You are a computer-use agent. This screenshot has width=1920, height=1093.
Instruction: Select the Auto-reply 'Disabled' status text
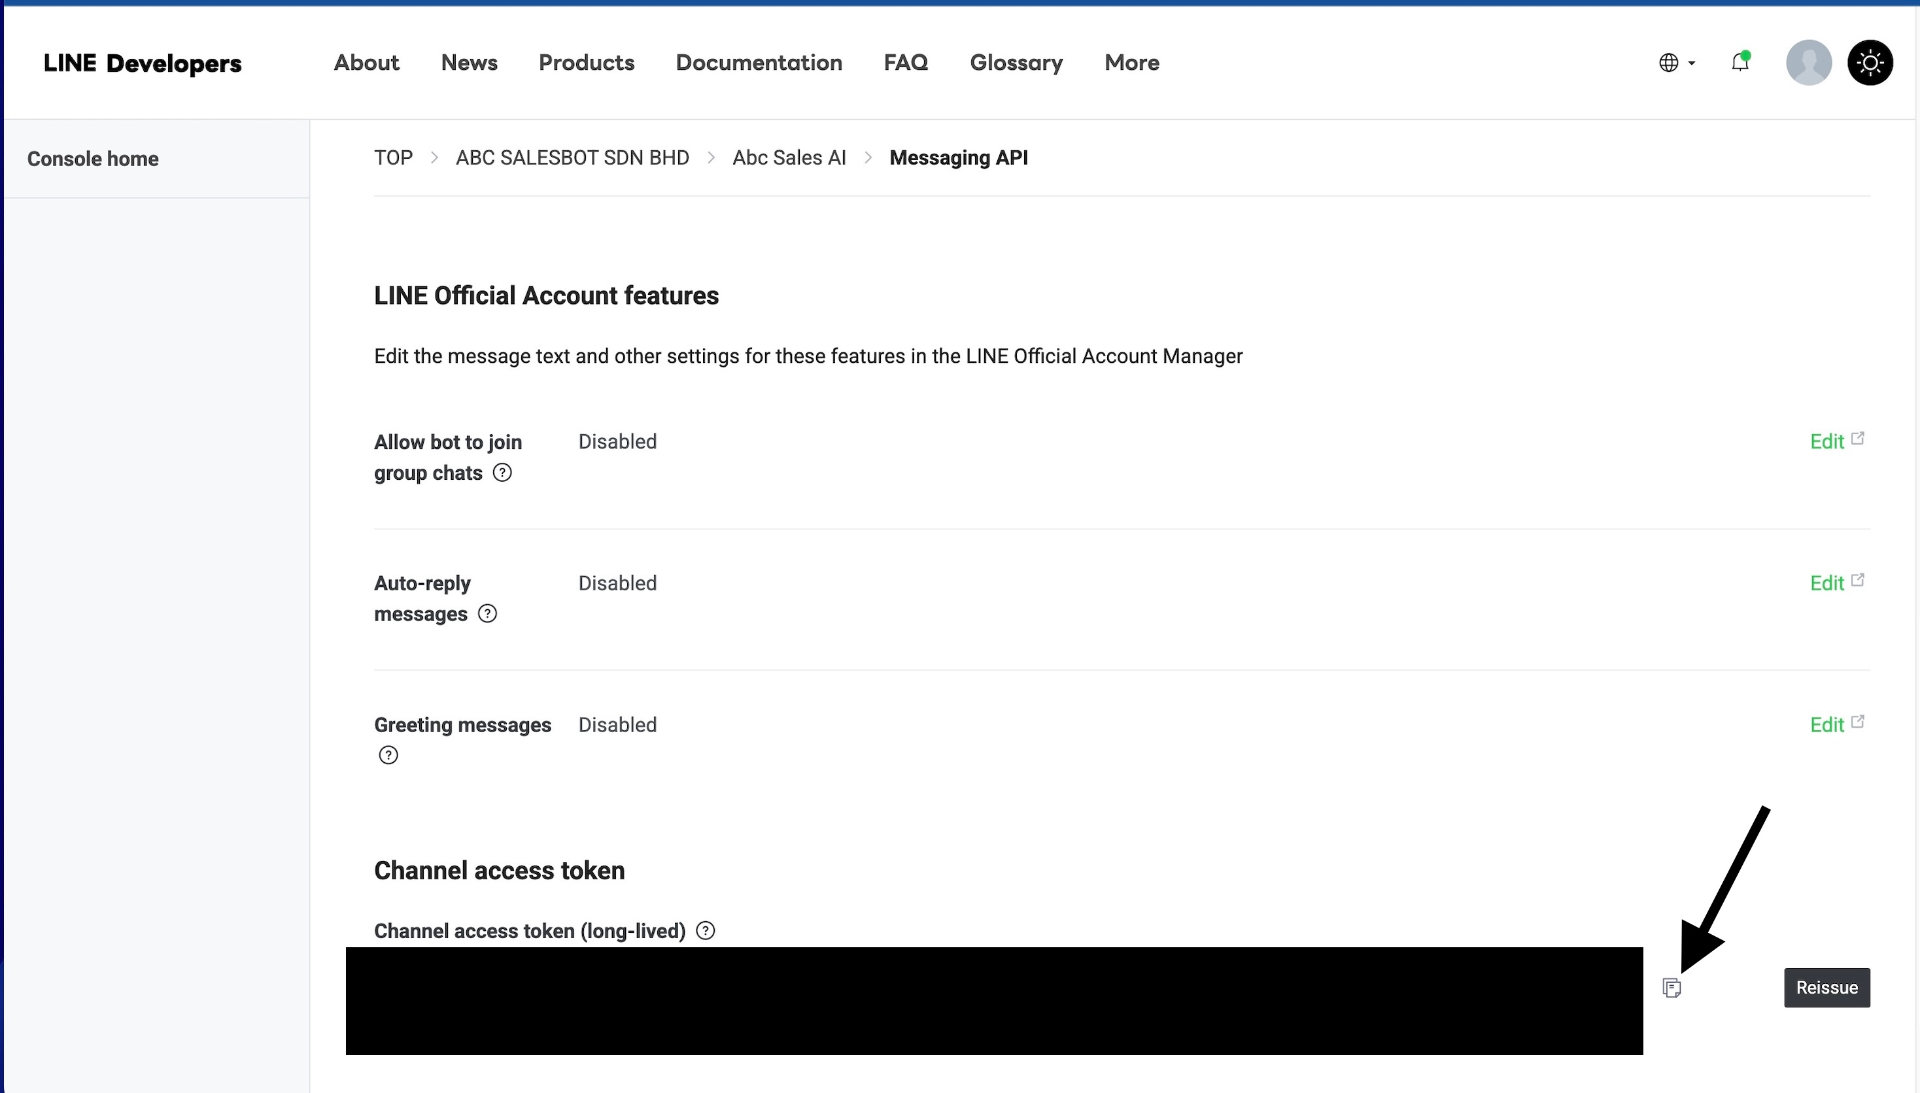pyautogui.click(x=618, y=583)
